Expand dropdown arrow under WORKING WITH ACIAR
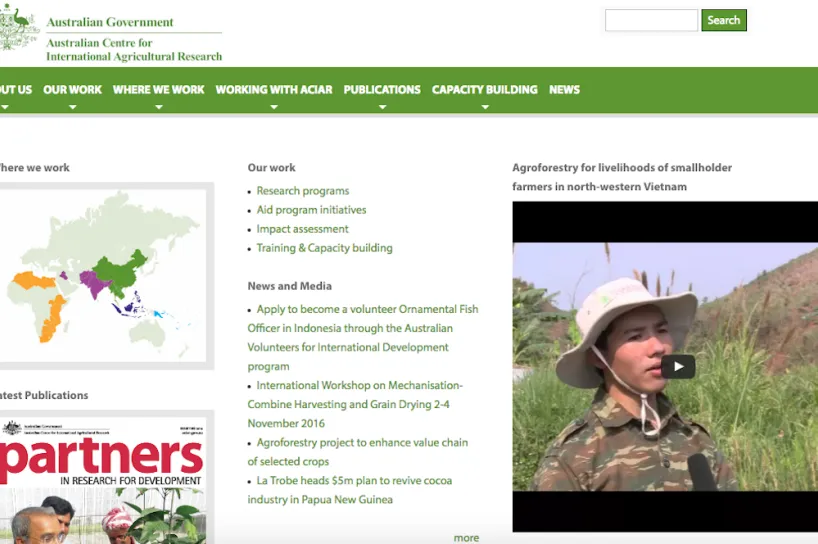The image size is (818, 544). pos(274,107)
